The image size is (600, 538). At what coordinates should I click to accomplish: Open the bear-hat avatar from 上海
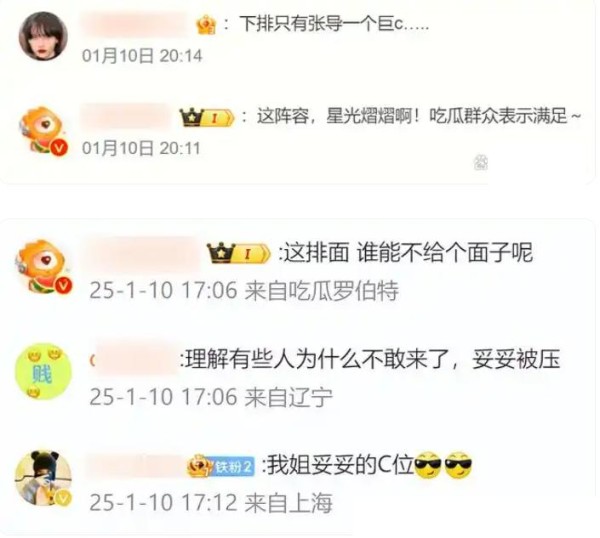43,478
